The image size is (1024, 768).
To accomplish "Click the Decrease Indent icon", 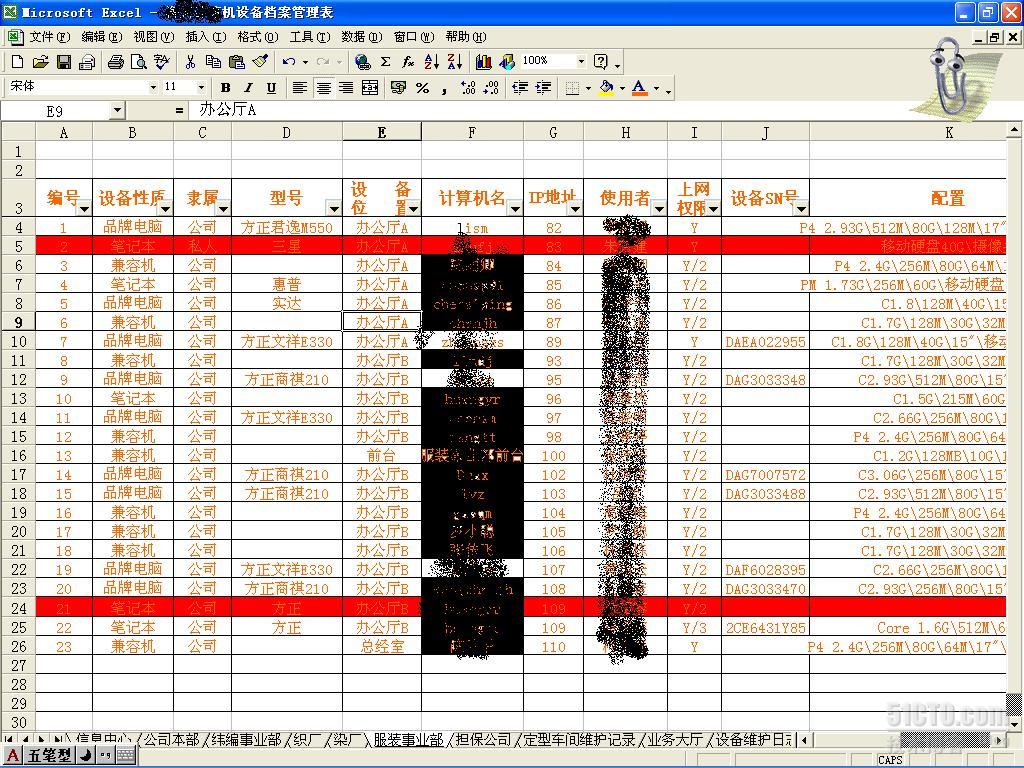I will point(520,88).
